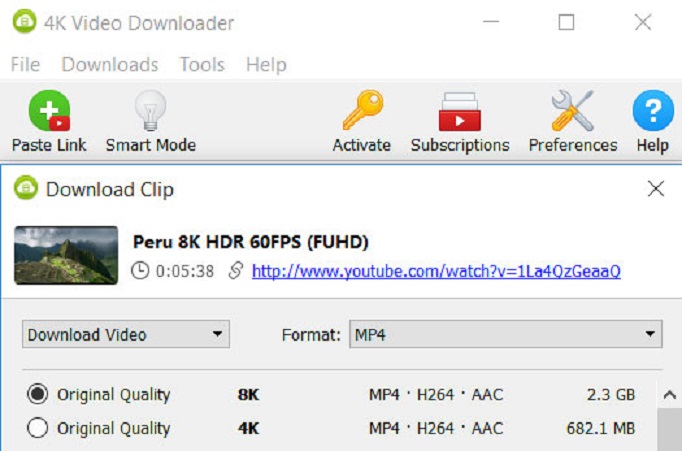The width and height of the screenshot is (682, 451).
Task: Click the 8K resolution label
Action: 248,395
